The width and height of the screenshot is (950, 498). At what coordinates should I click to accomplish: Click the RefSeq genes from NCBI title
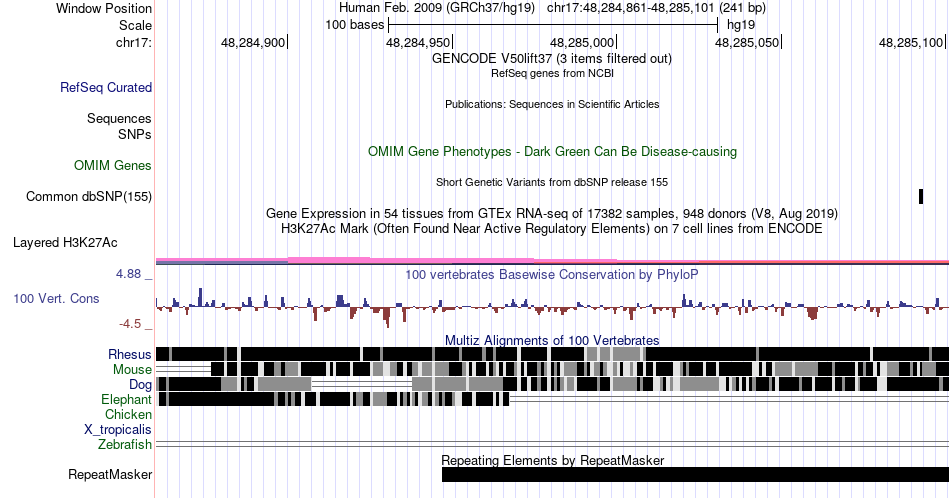552,73
